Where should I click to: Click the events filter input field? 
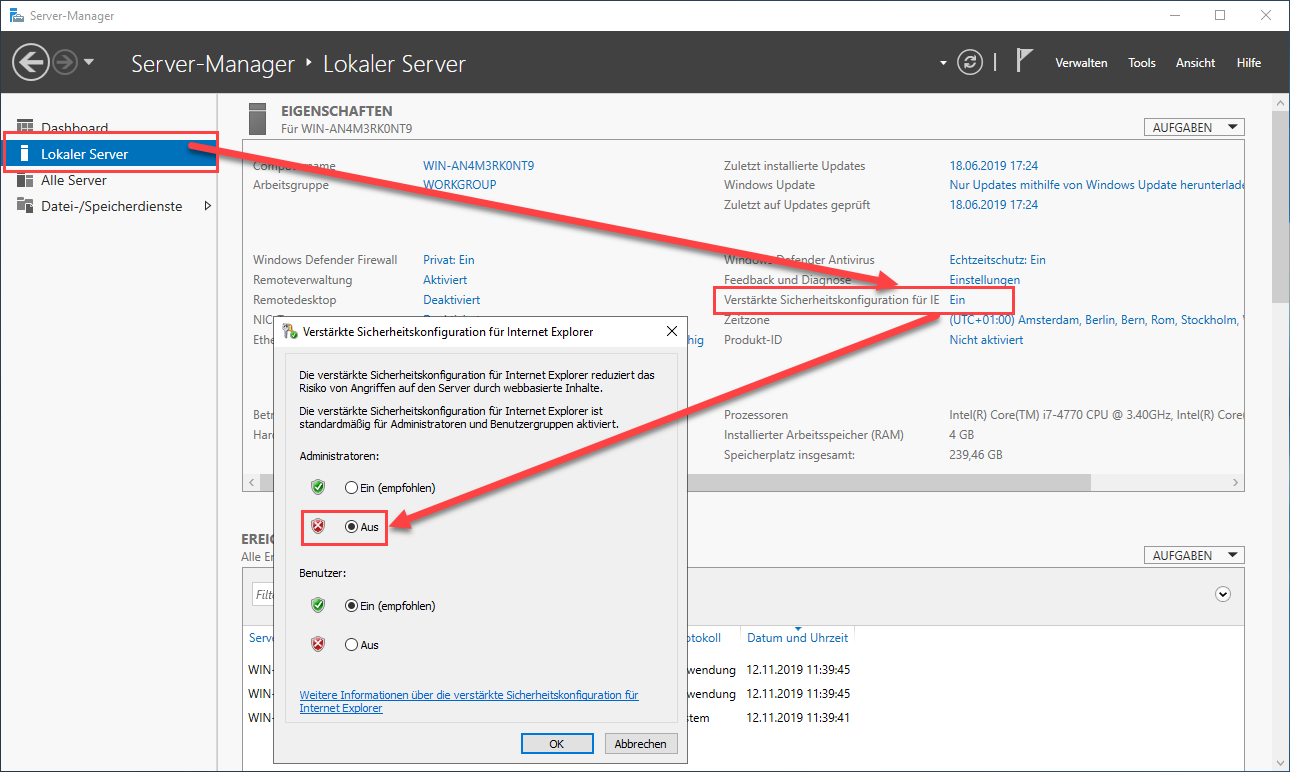263,594
